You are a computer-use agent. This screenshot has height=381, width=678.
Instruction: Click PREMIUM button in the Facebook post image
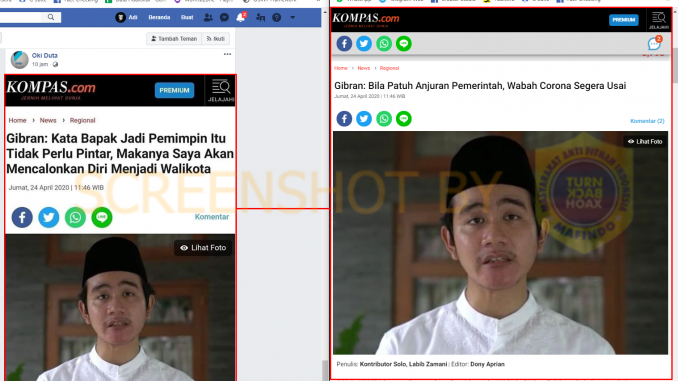[174, 90]
